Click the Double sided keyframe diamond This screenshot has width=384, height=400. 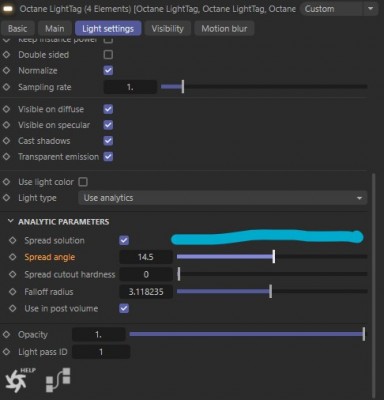(x=6, y=55)
